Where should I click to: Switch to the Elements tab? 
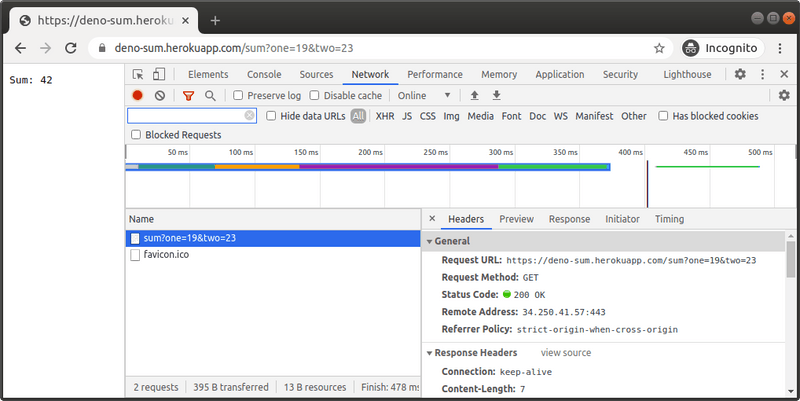(208, 74)
